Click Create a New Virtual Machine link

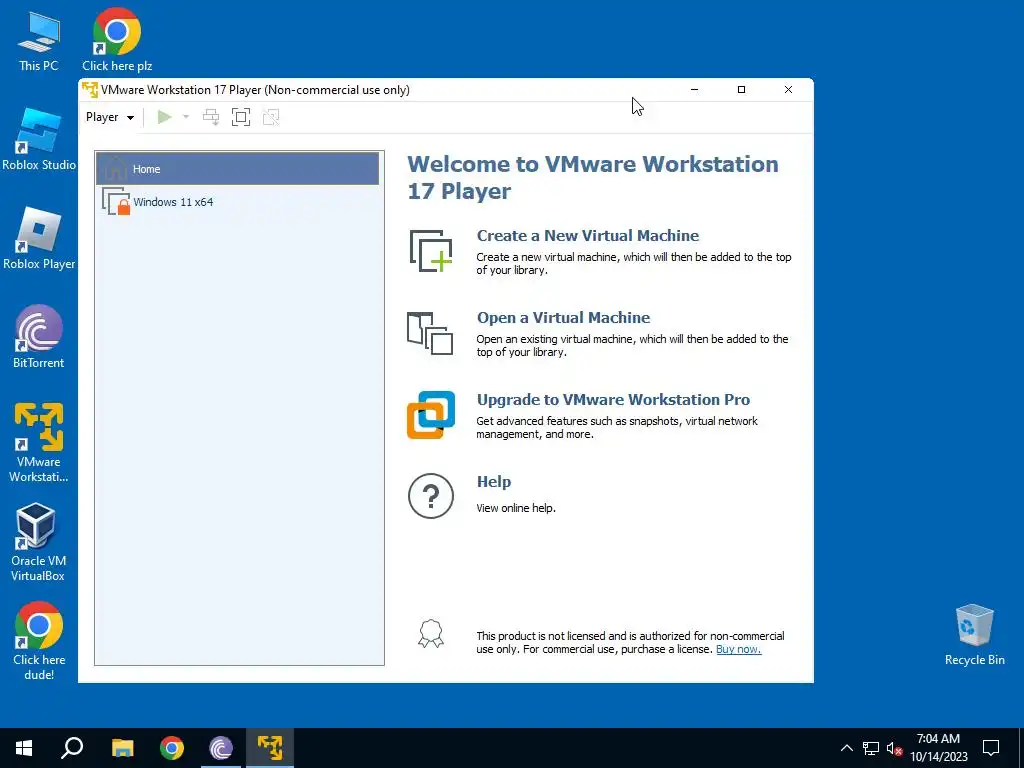click(588, 236)
